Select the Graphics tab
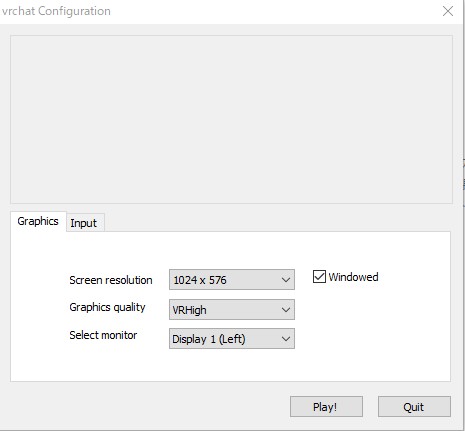This screenshot has width=465, height=431. (38, 221)
